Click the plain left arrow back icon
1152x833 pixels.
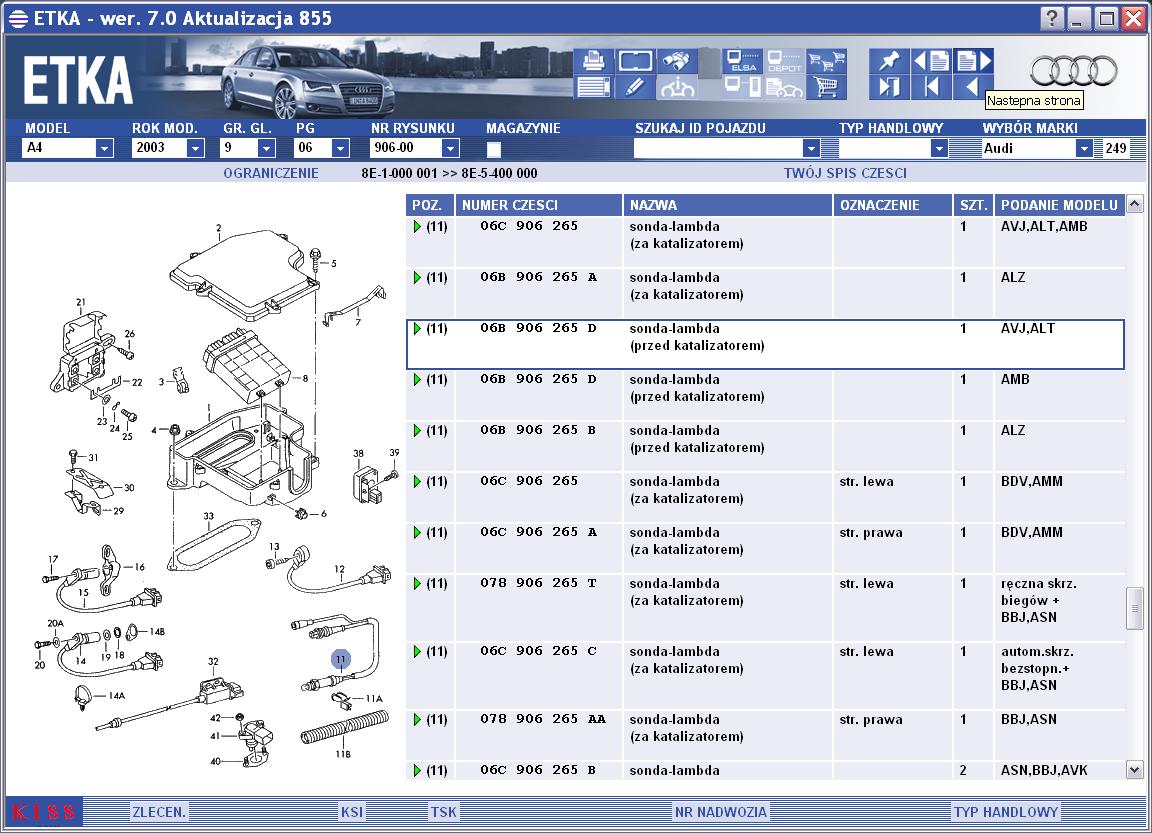[x=971, y=87]
